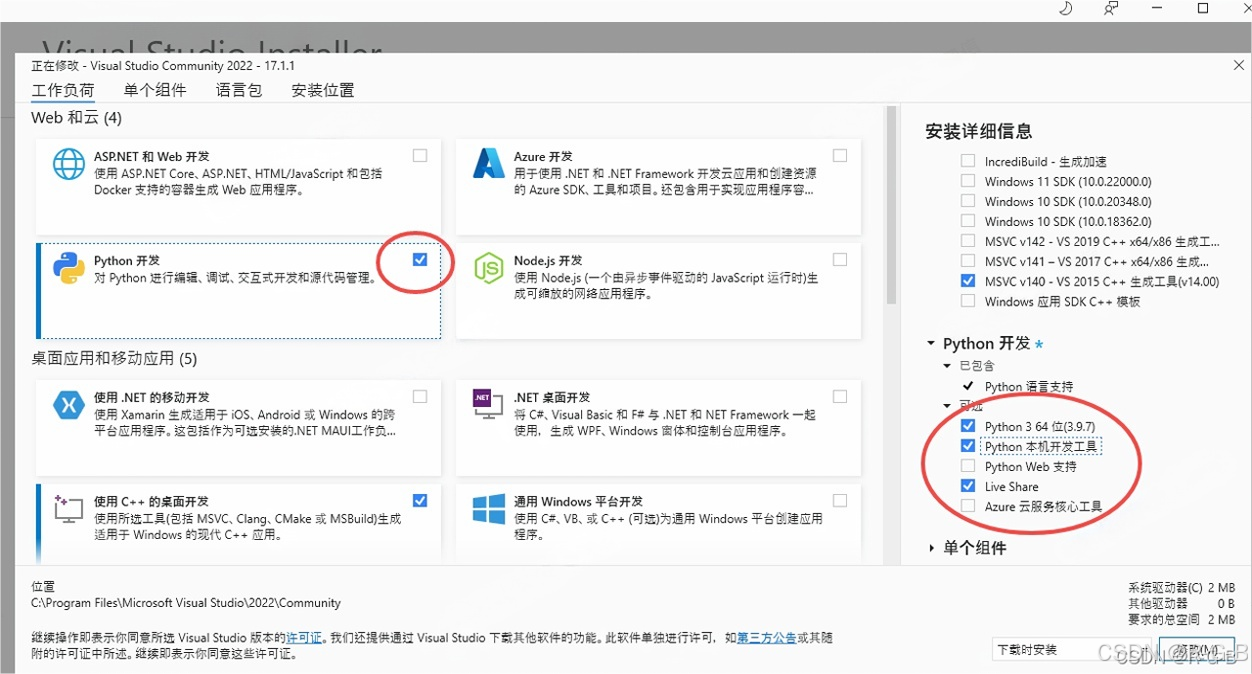
Task: Click the .NET 桌面开发 icon
Action: click(487, 406)
